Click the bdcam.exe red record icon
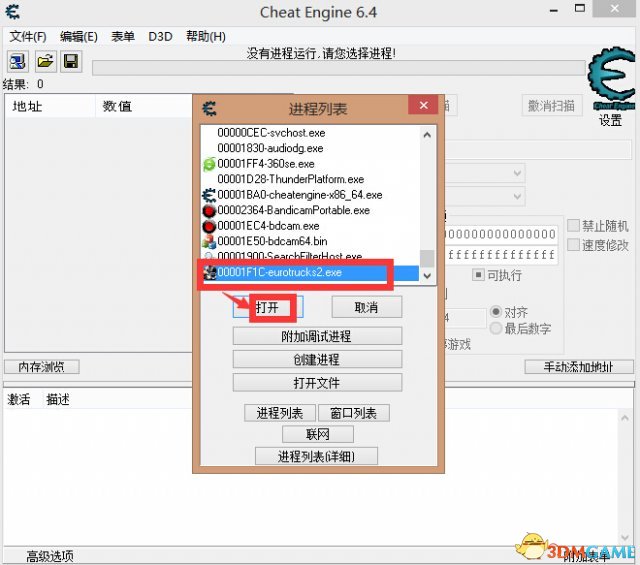 [x=209, y=226]
